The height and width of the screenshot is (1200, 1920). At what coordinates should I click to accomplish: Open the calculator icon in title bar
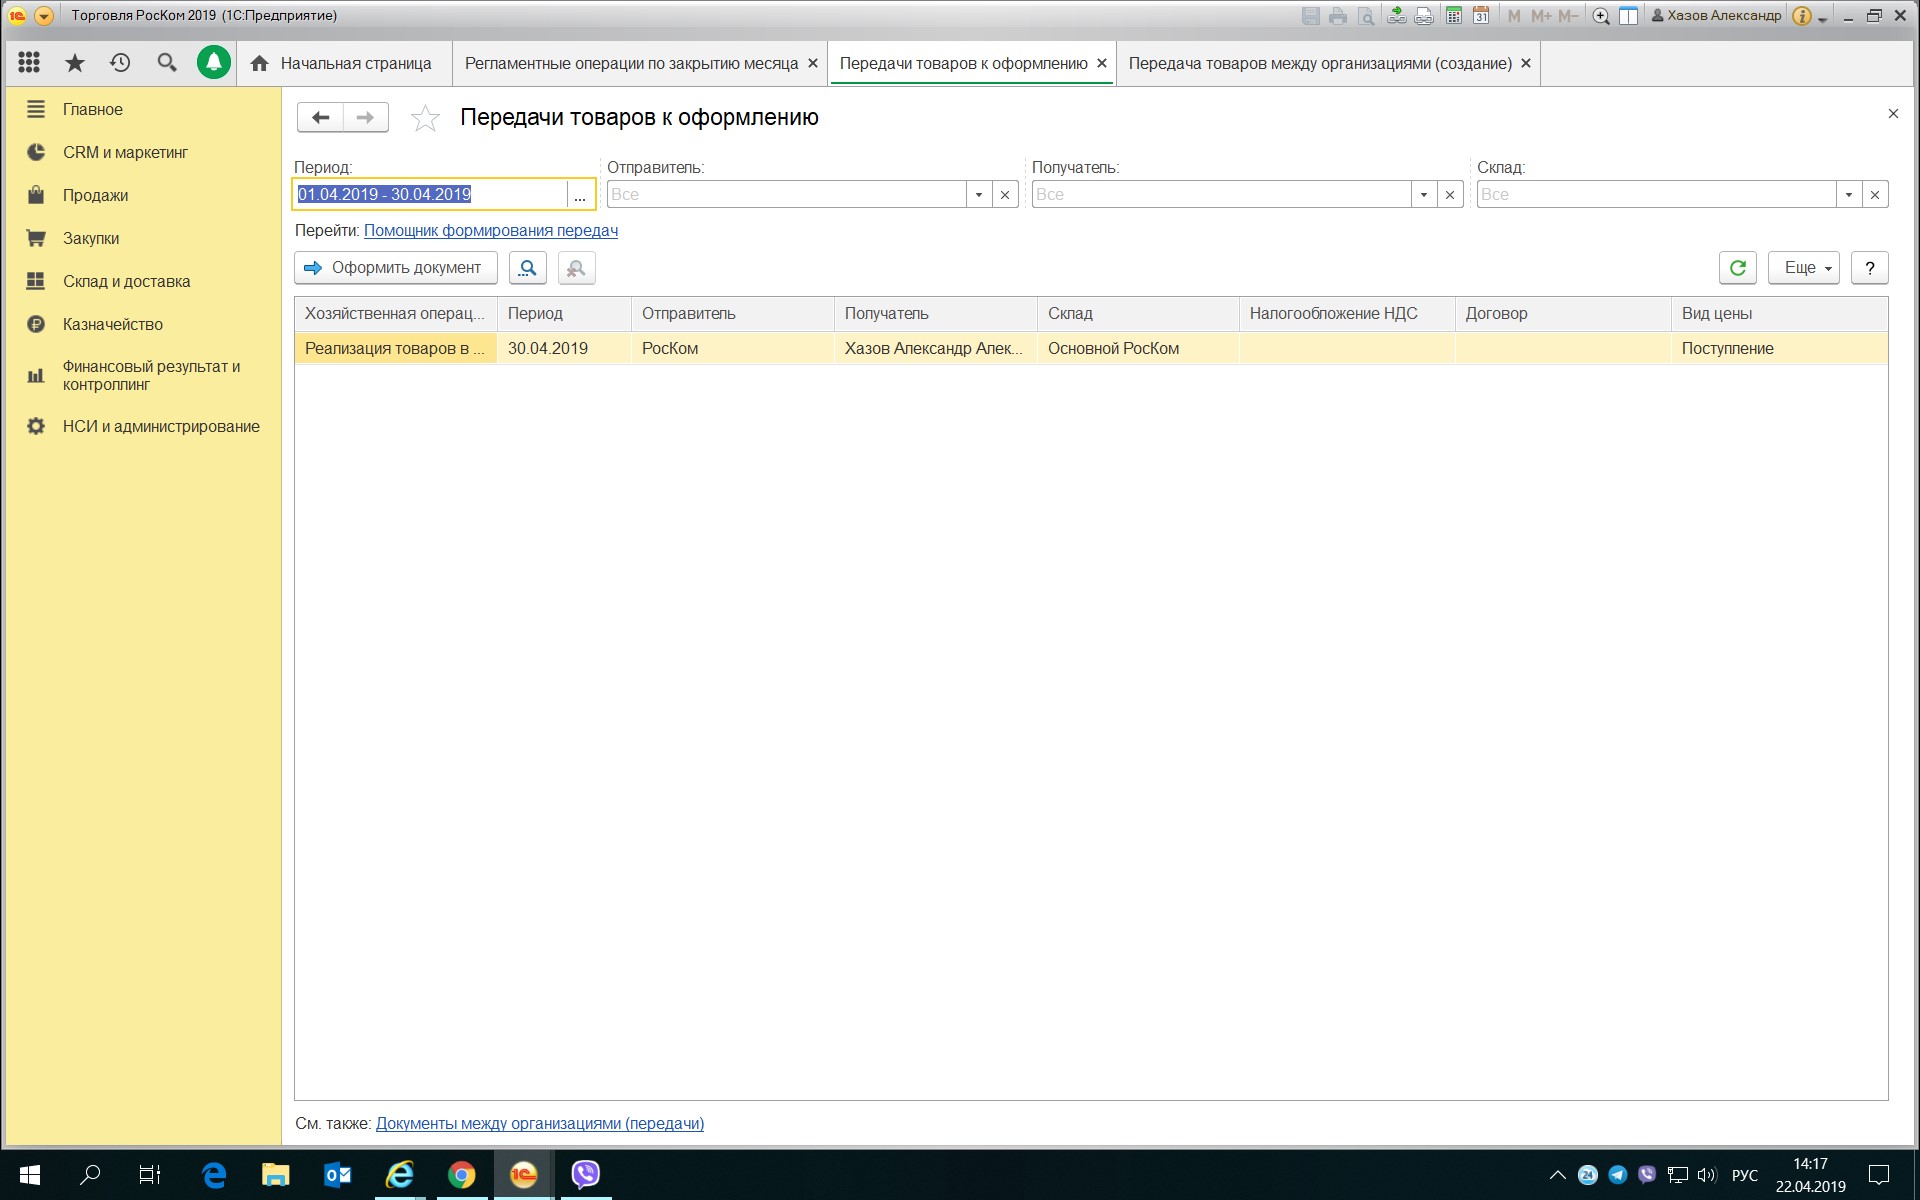click(x=1454, y=16)
